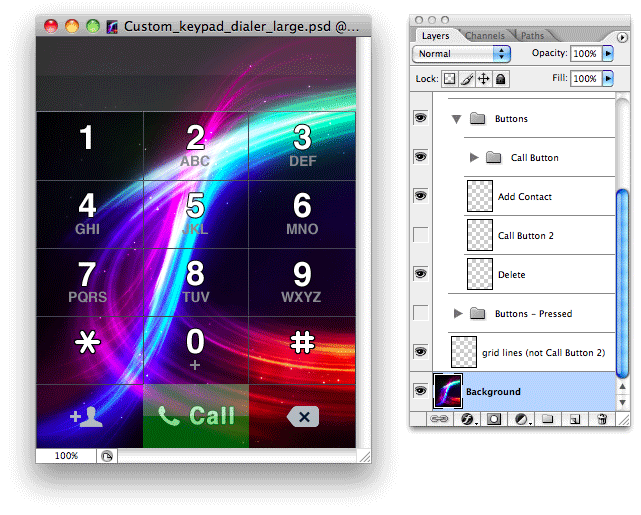Collapse the Buttons group triangle
This screenshot has height=515, width=641.
(457, 119)
